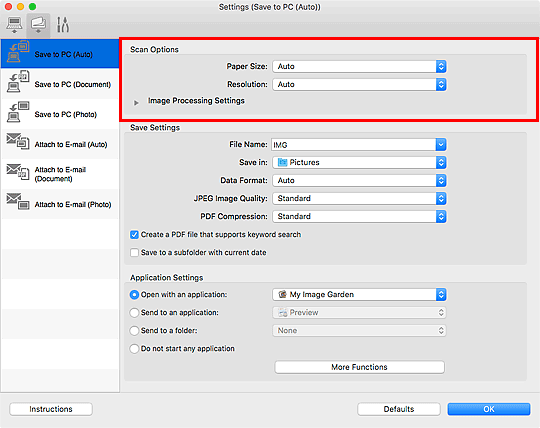The image size is (540, 428).
Task: Click the Save to PC (Photo) icon
Action: pos(18,112)
